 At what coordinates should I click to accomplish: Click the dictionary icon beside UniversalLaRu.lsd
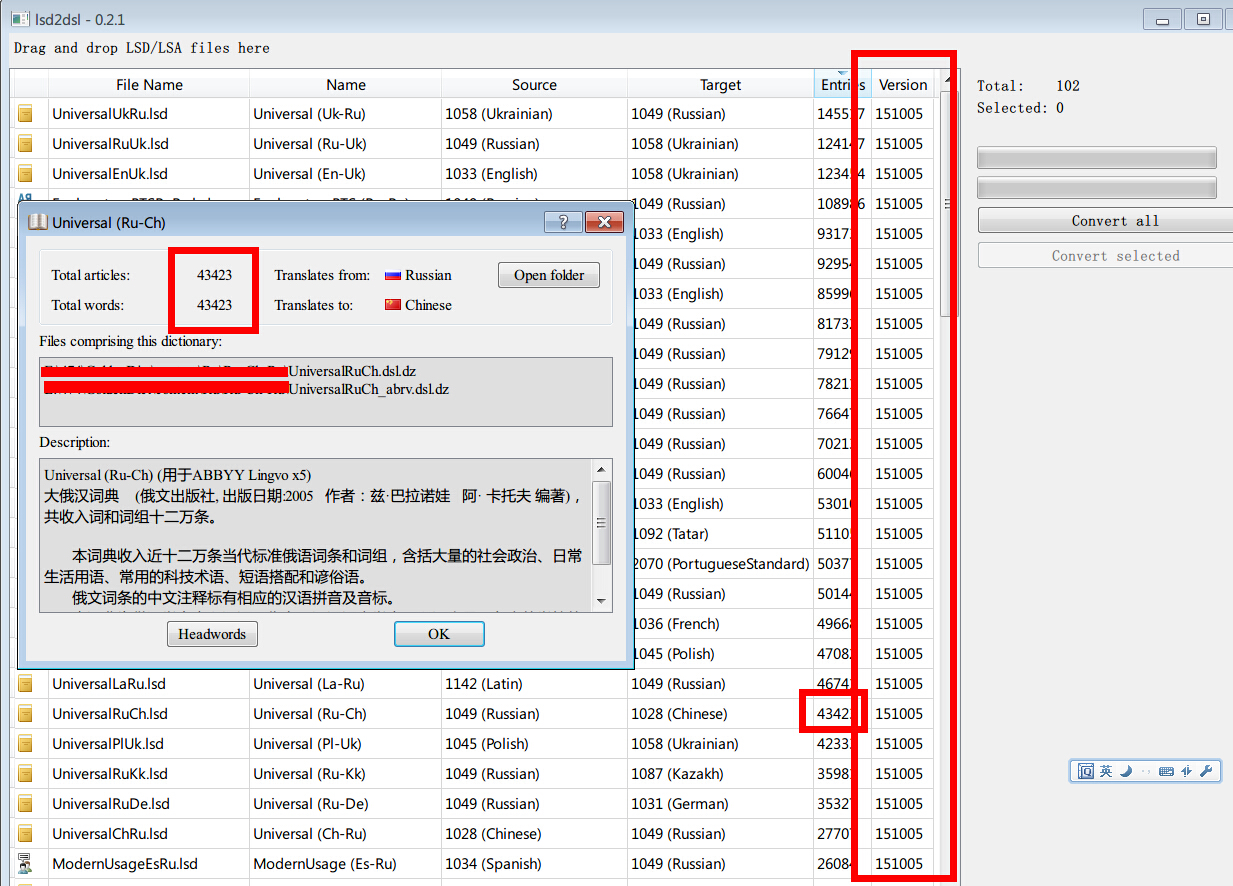[x=25, y=684]
